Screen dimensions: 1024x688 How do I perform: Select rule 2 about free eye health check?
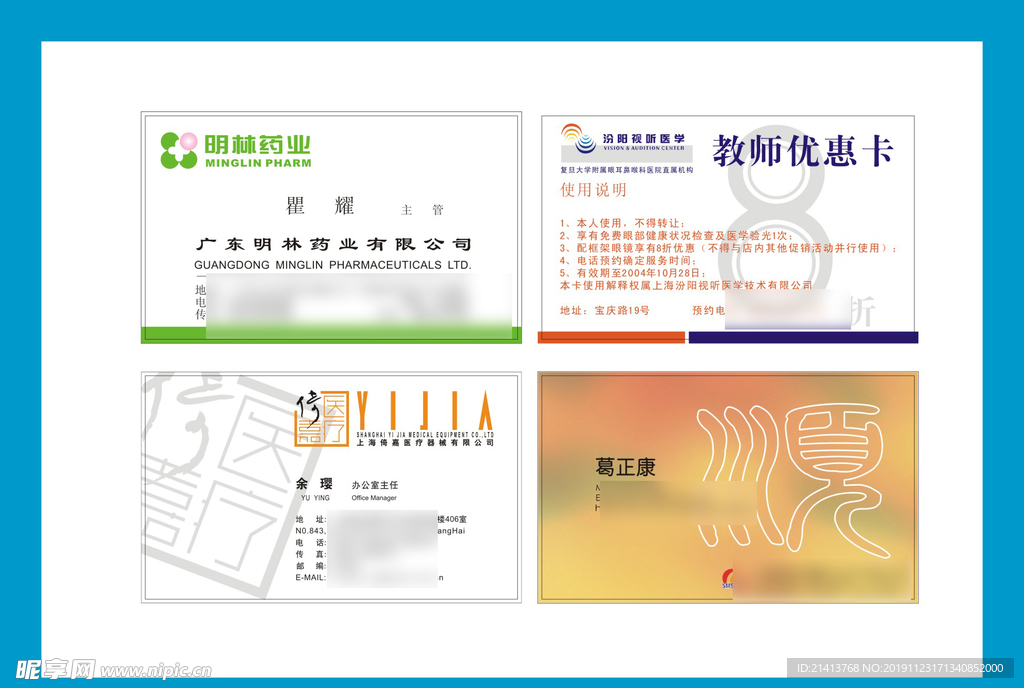677,236
